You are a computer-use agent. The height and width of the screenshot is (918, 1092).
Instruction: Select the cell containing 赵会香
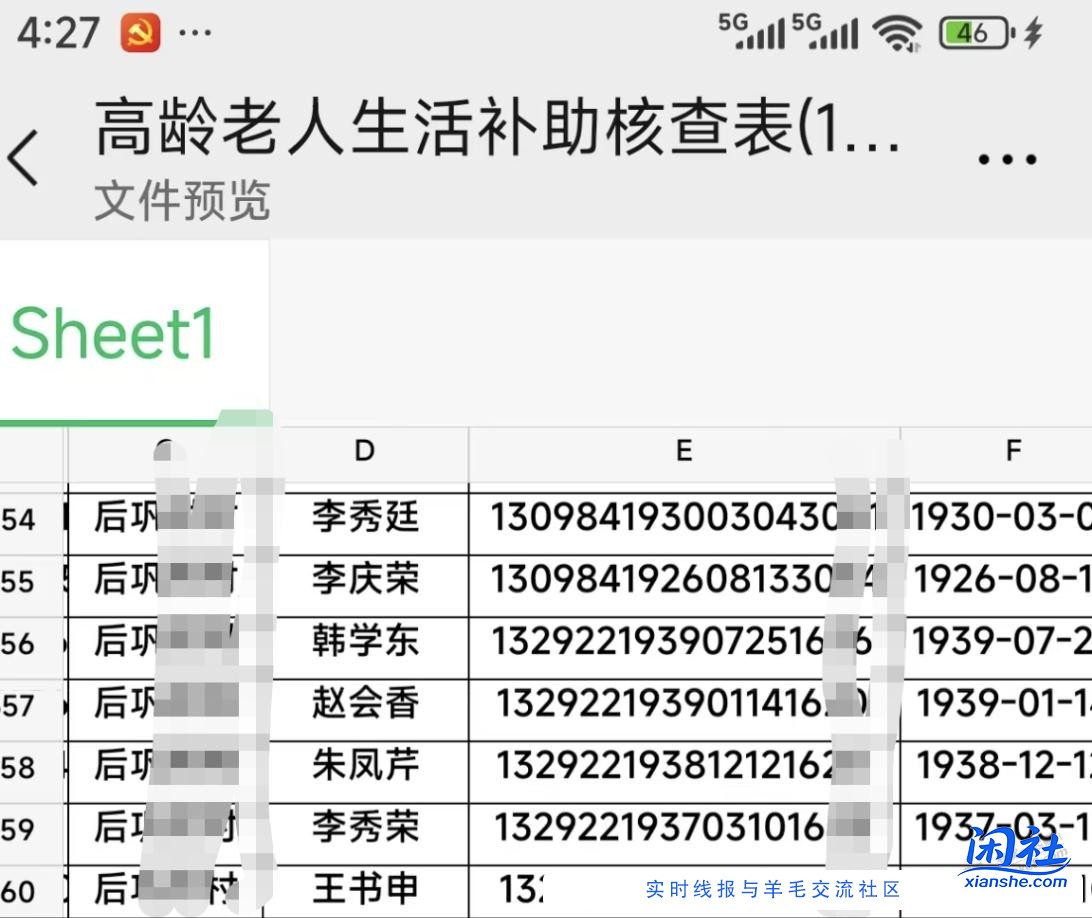click(364, 705)
